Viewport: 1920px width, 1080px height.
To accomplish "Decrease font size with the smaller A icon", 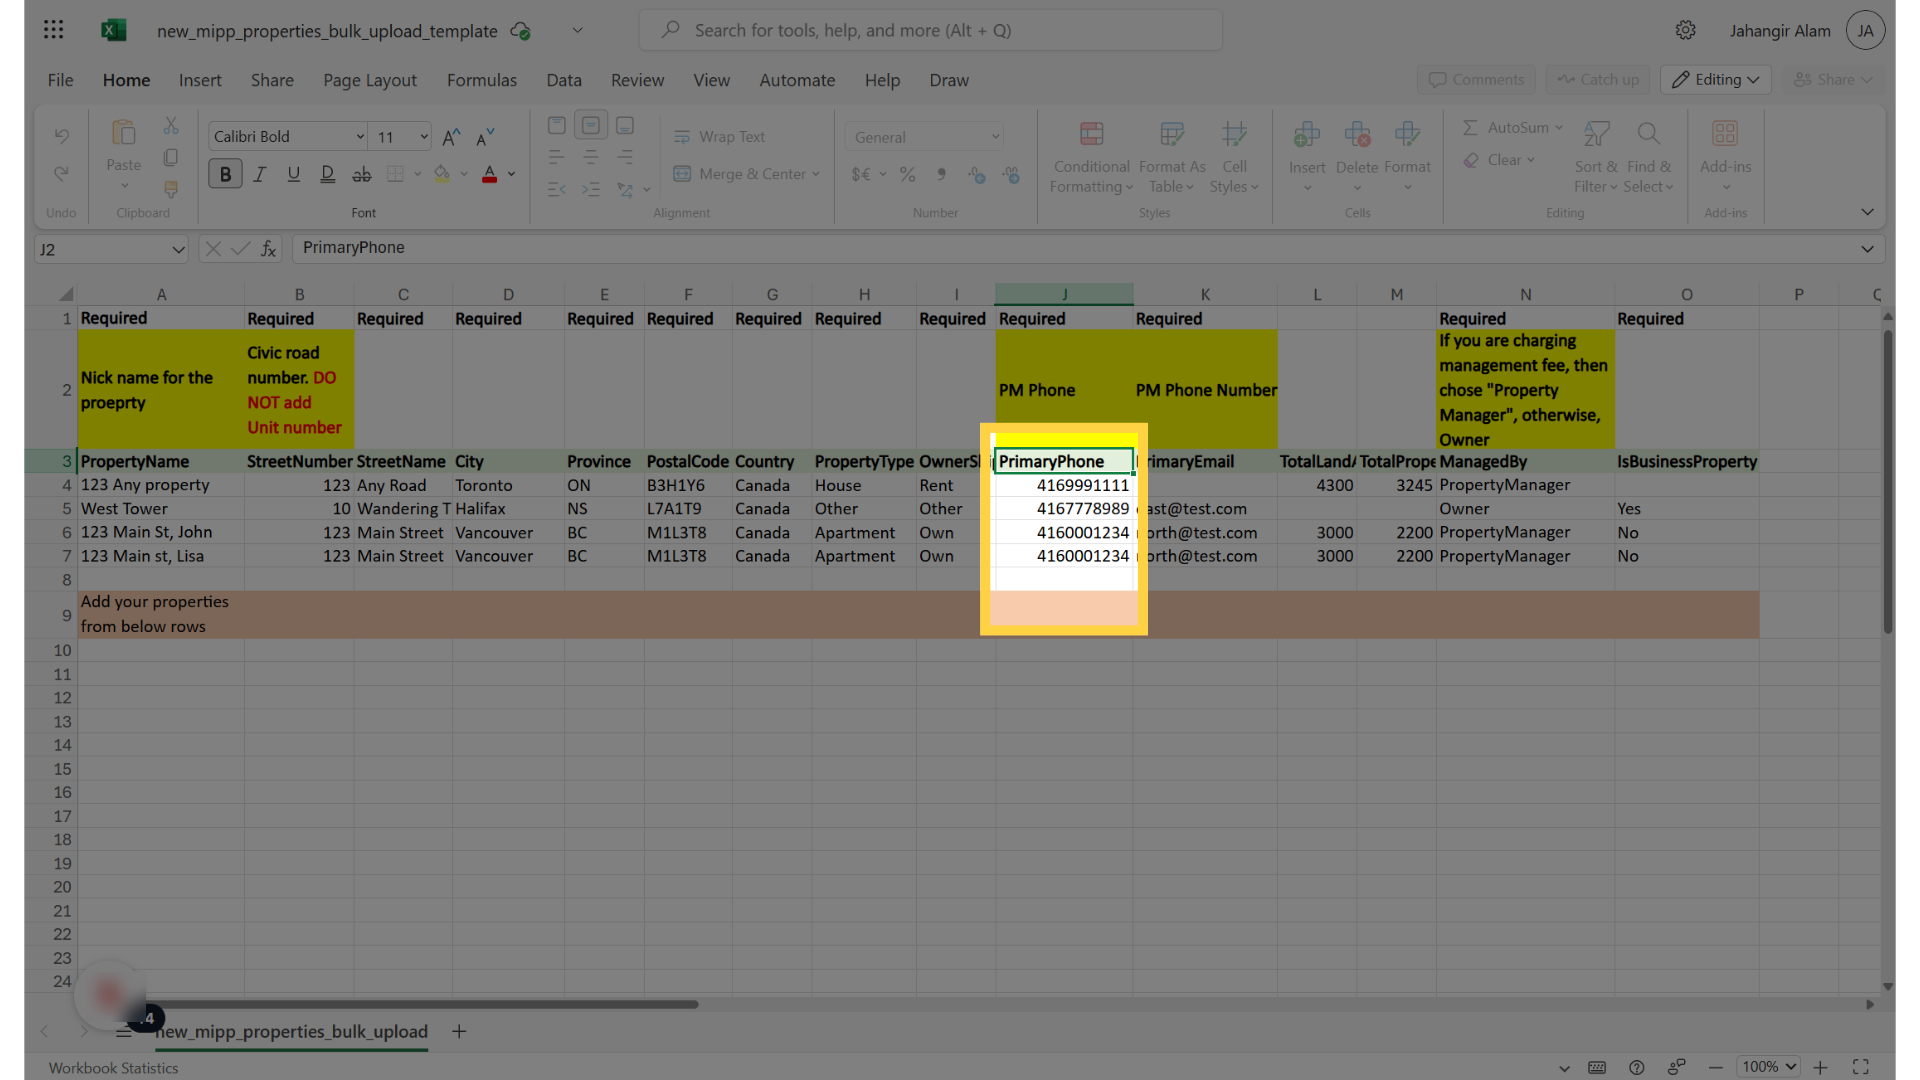I will (x=485, y=137).
